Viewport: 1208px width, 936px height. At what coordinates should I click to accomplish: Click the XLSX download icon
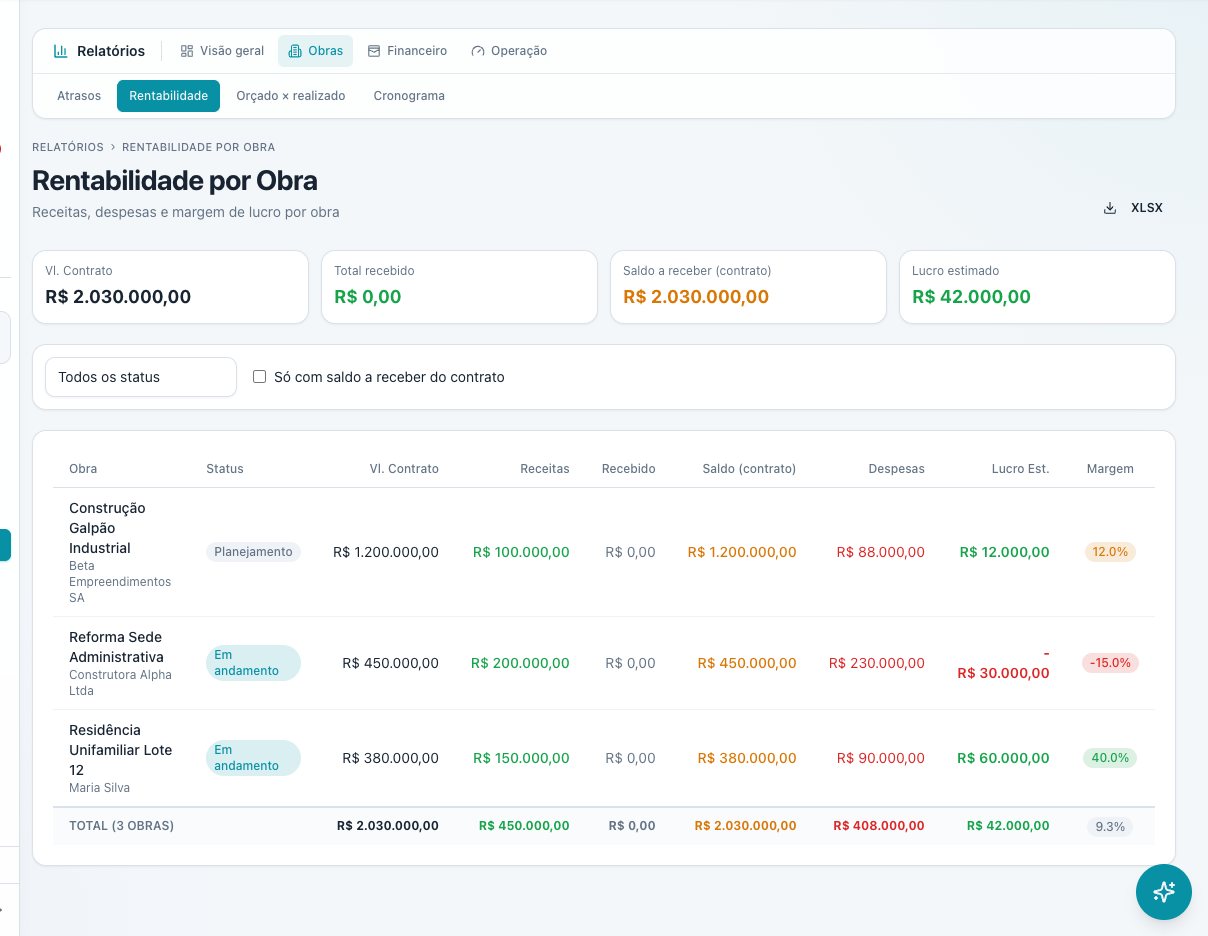pyautogui.click(x=1110, y=208)
